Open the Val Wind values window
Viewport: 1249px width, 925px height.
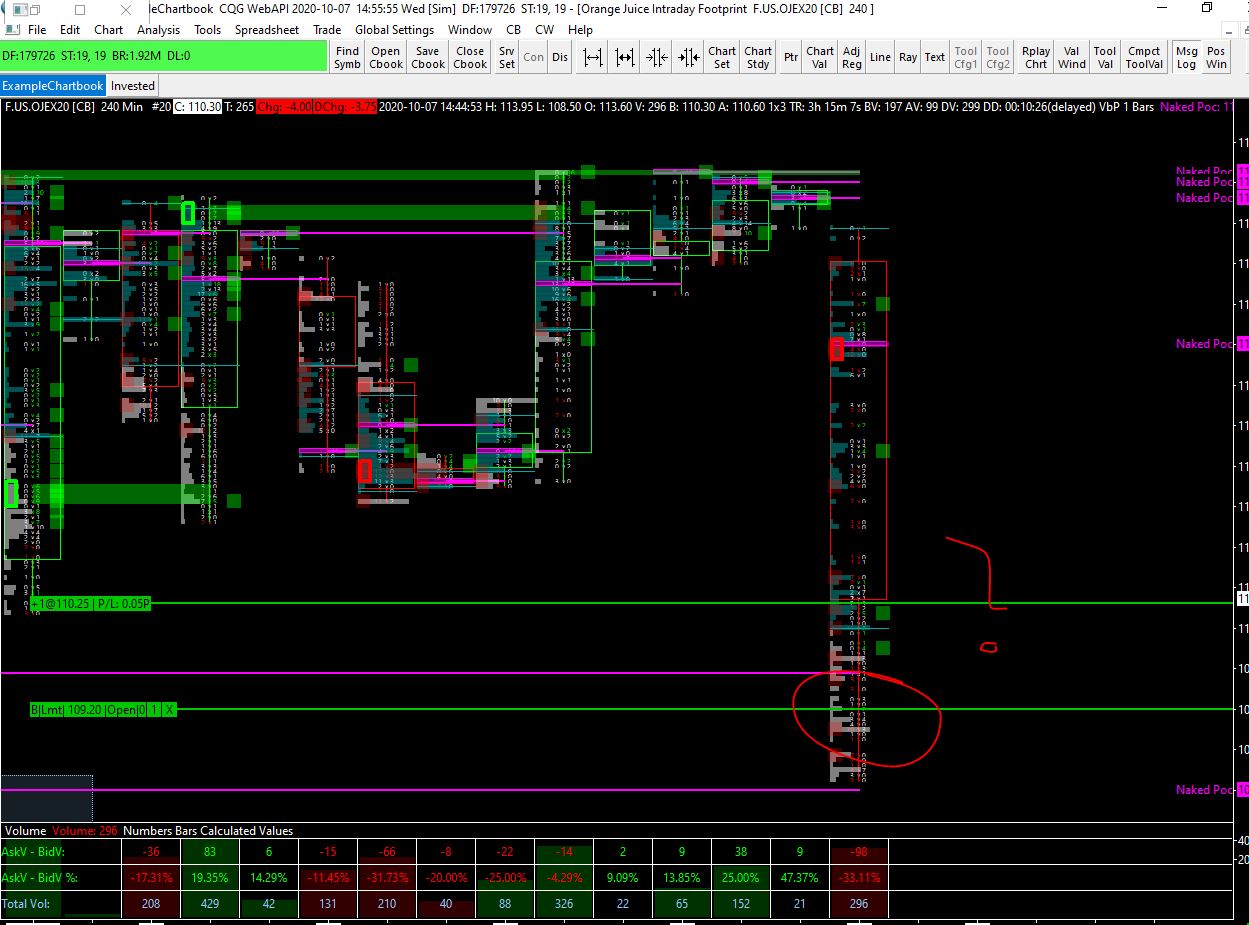tap(1072, 57)
